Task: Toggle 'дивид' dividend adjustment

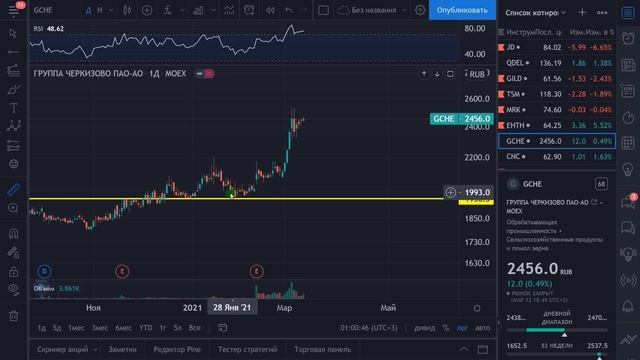Action: (424, 328)
